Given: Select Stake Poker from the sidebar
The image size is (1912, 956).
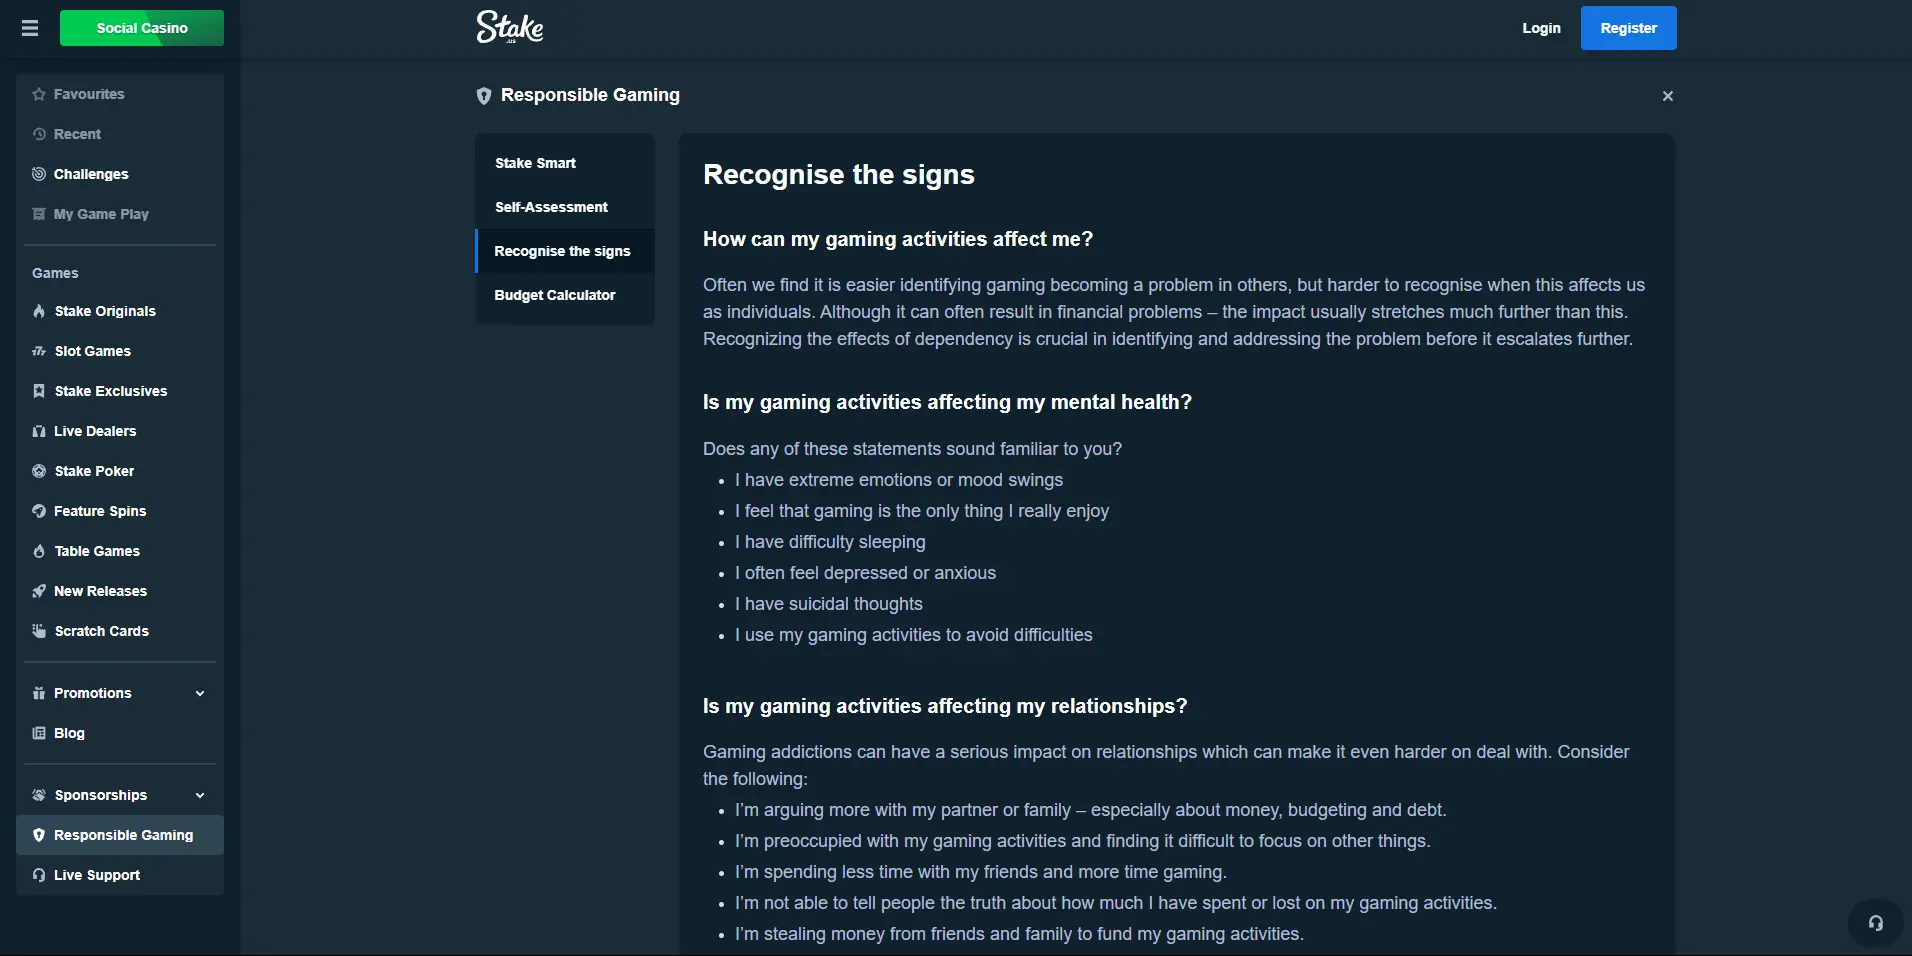Looking at the screenshot, I should (x=94, y=471).
